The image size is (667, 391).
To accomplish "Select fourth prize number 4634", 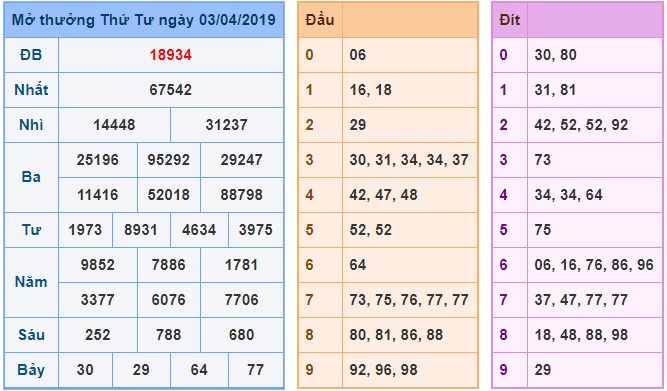I will [199, 230].
